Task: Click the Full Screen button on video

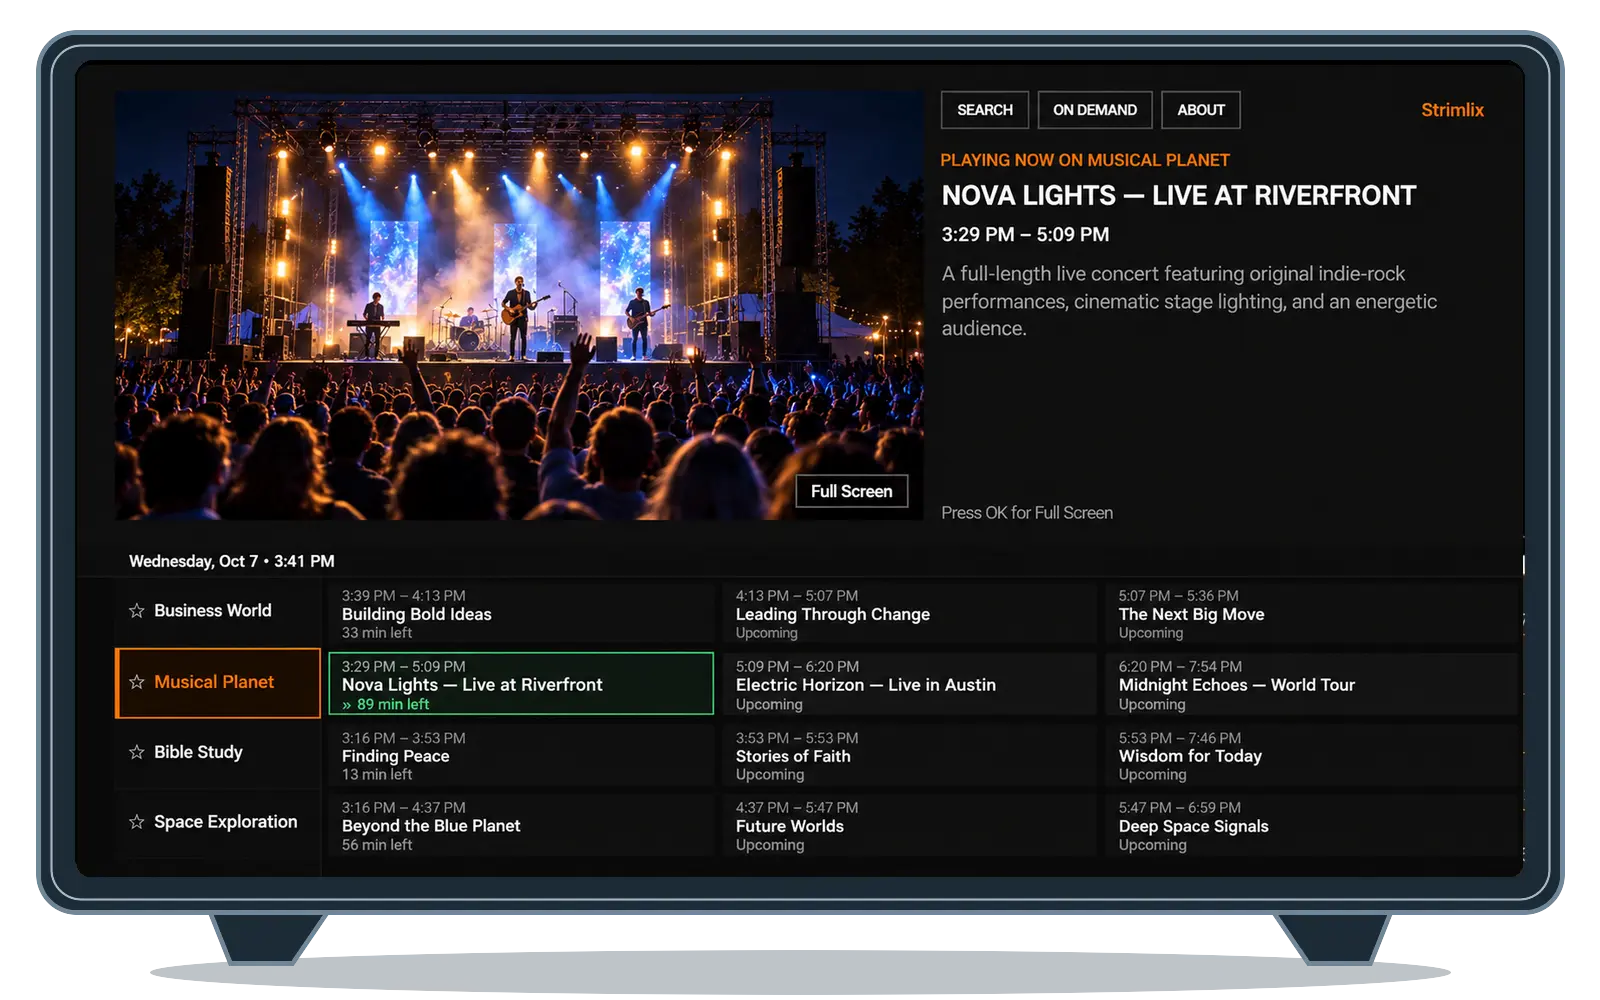Action: click(852, 491)
